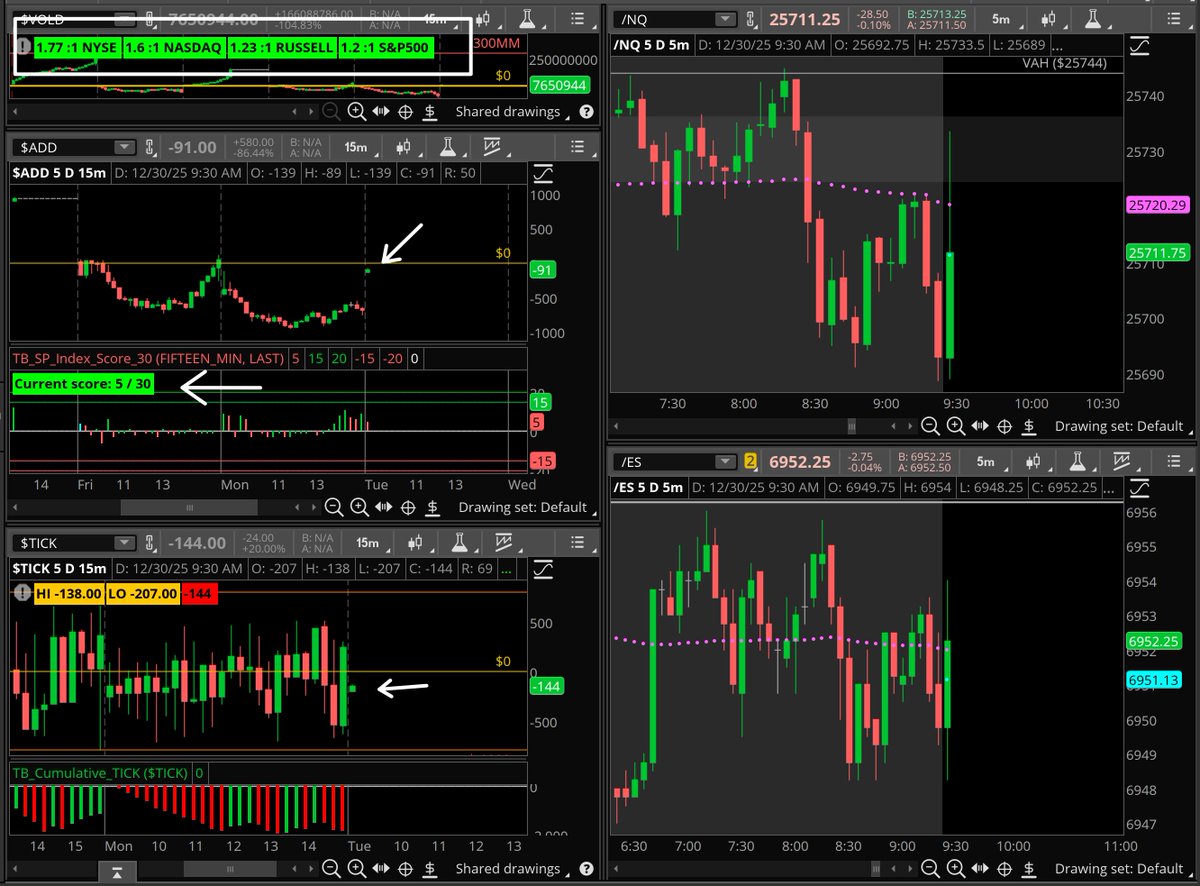Click the TB_SP_Index_Score_30 study label

147,358
